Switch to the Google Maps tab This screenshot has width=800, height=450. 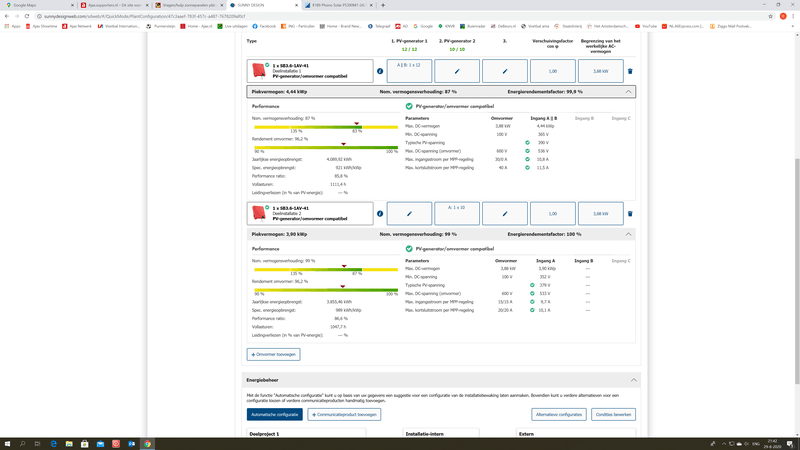(x=38, y=5)
